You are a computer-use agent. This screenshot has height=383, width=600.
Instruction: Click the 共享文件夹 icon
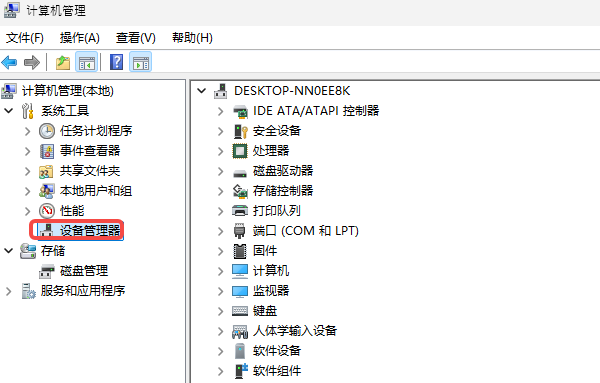point(46,171)
